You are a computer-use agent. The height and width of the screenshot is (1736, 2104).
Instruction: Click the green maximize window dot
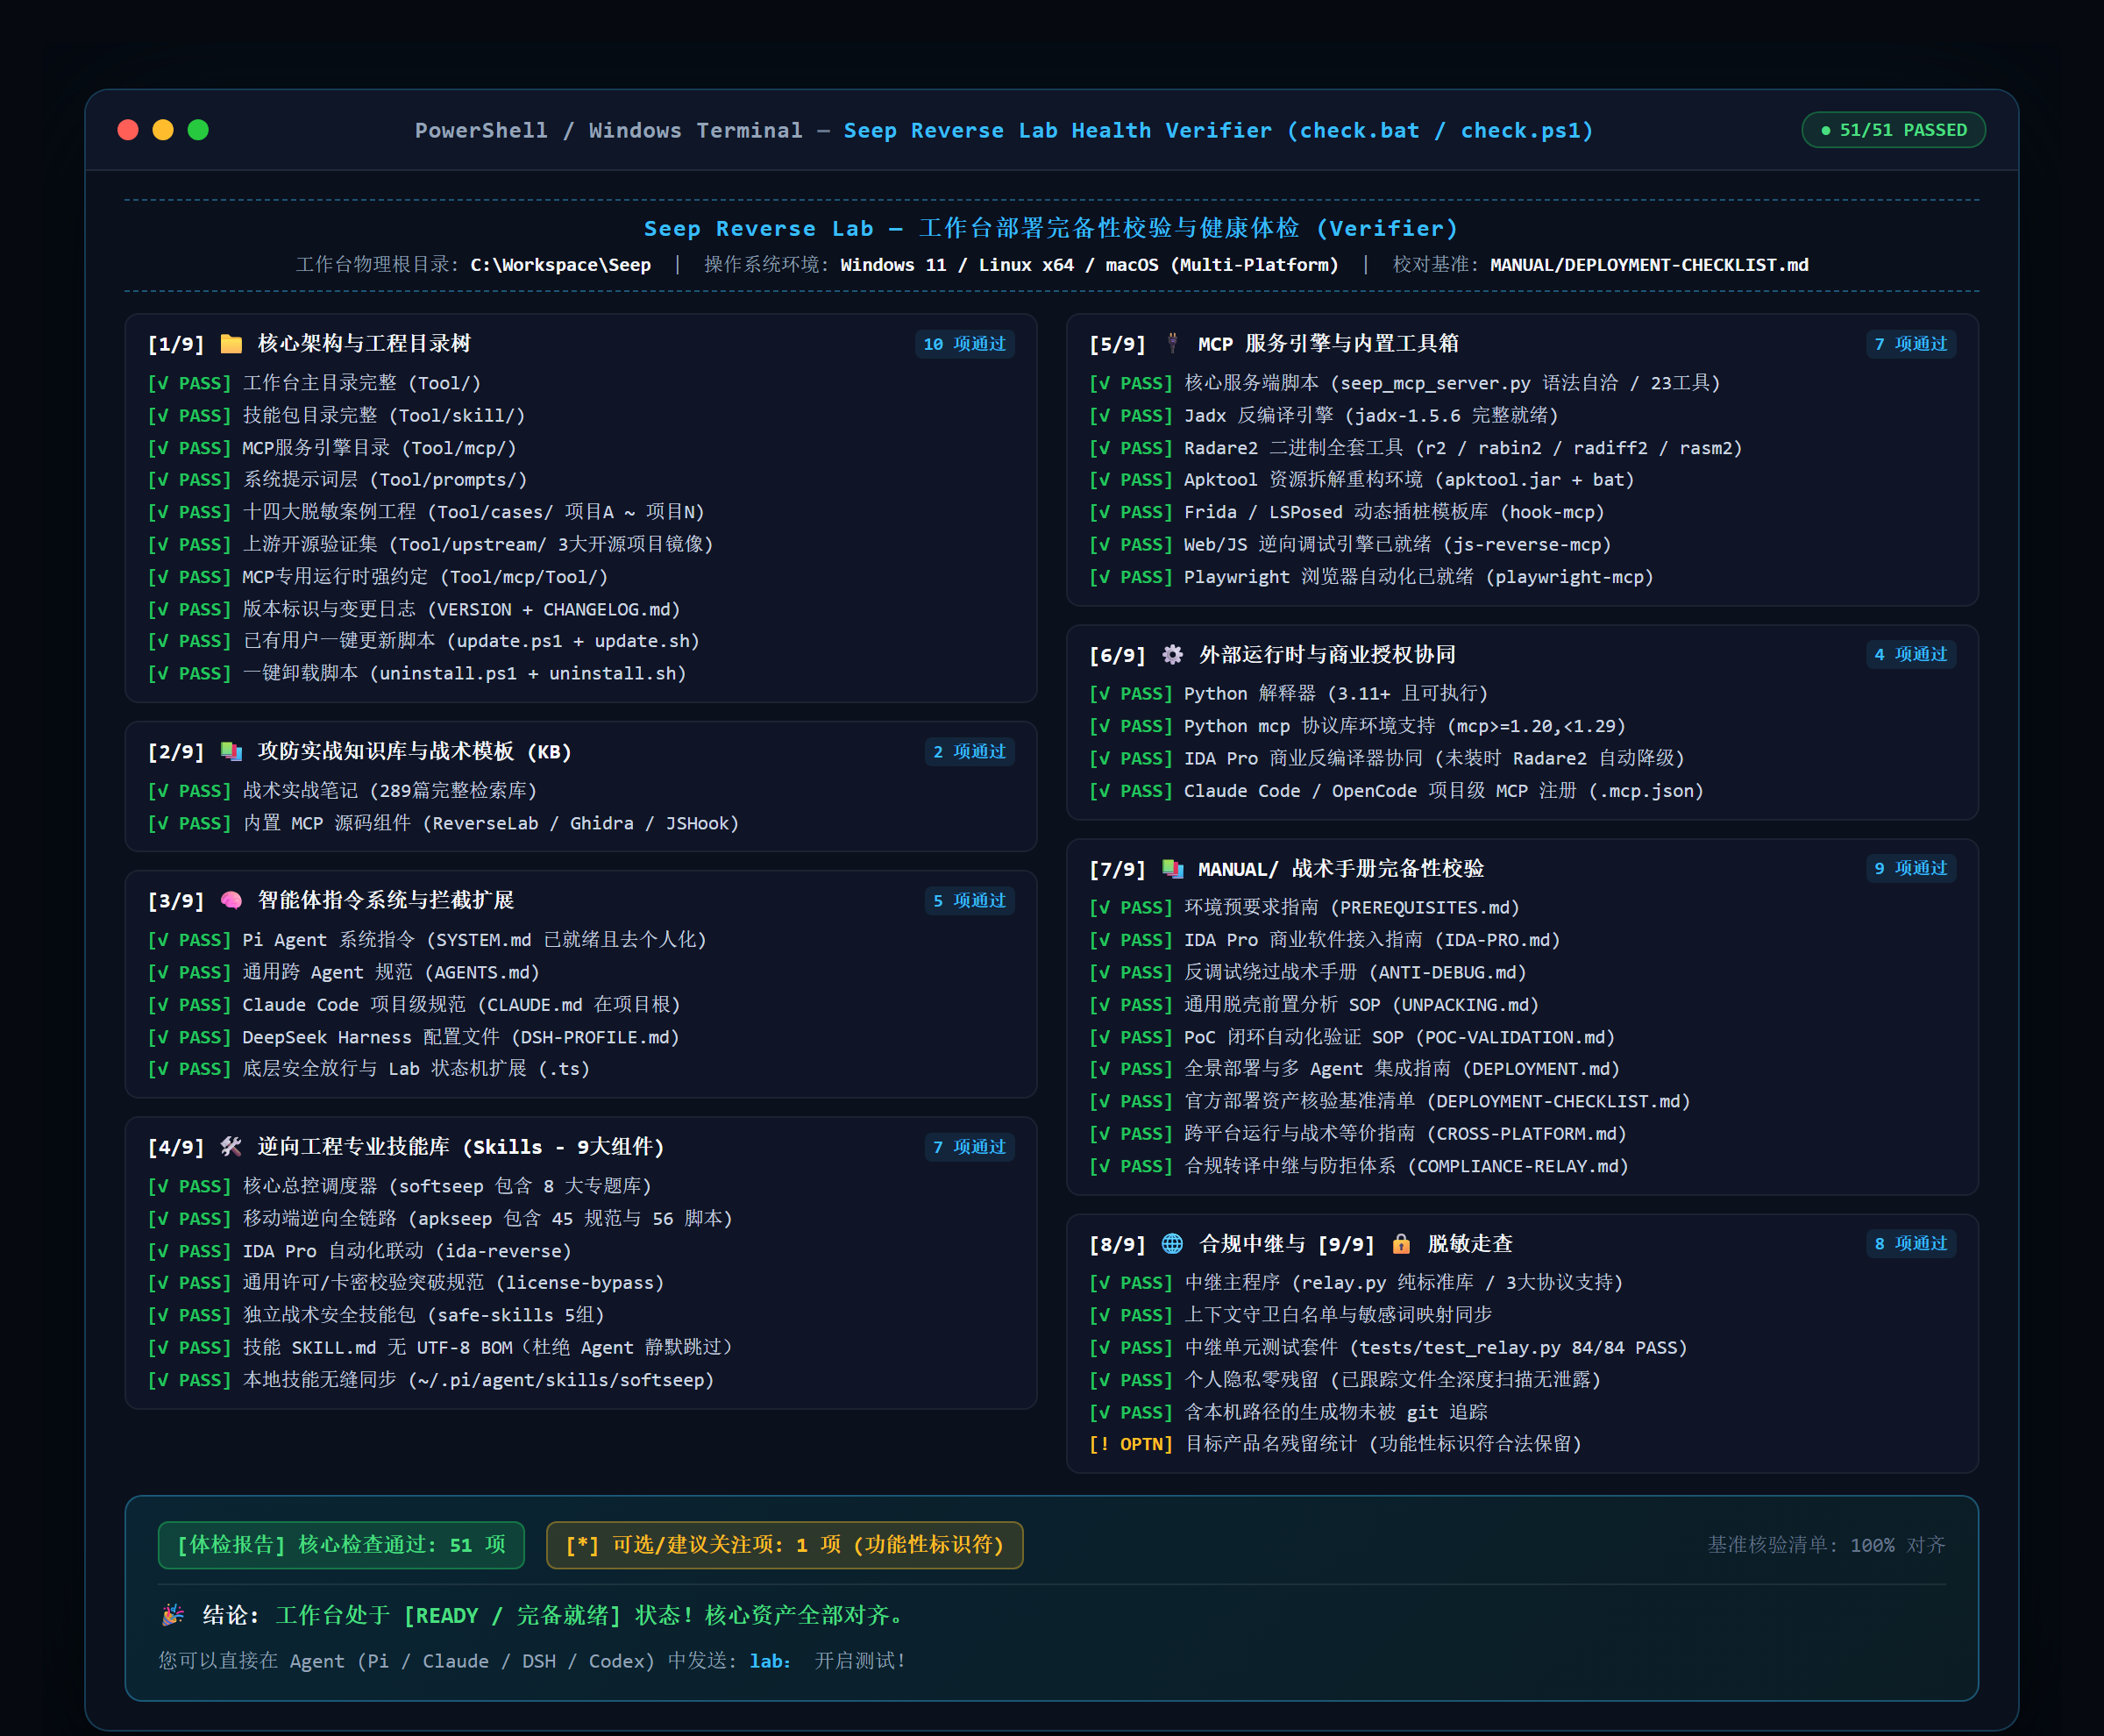coord(198,130)
